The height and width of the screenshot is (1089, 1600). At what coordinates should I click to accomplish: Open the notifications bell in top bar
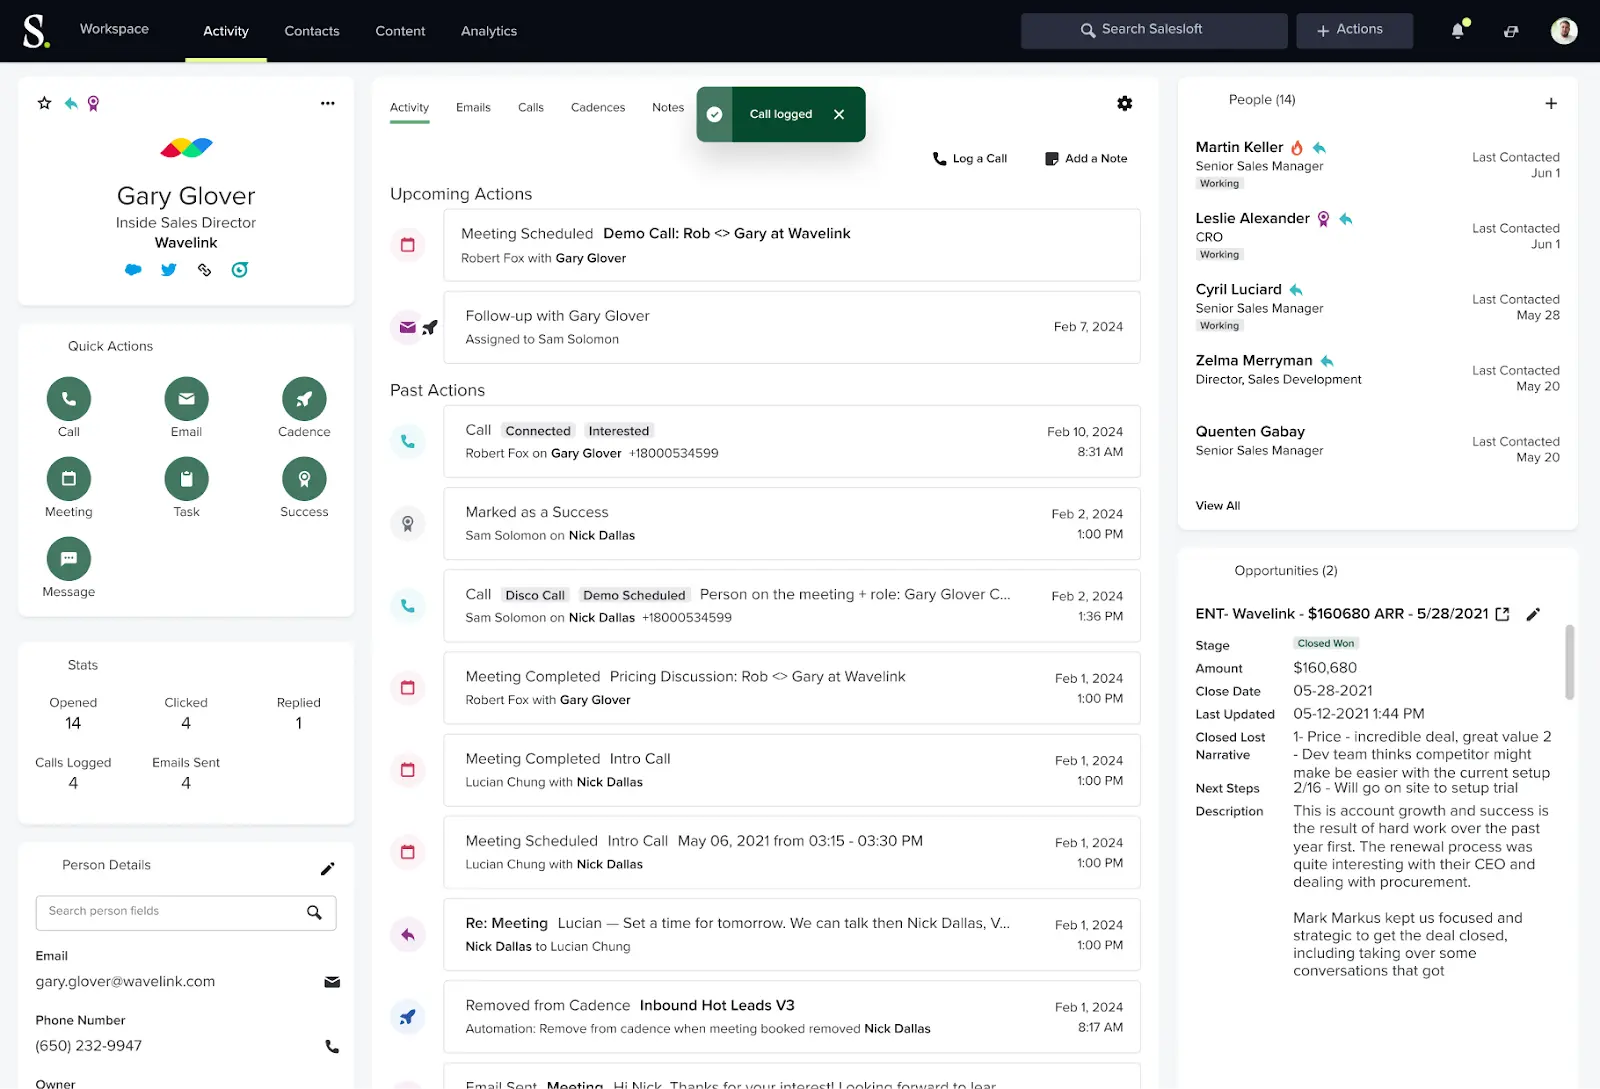coord(1458,30)
